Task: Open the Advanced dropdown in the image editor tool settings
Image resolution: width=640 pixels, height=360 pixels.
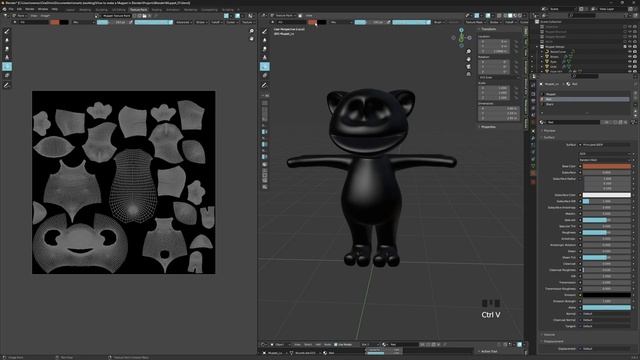Action: click(184, 22)
